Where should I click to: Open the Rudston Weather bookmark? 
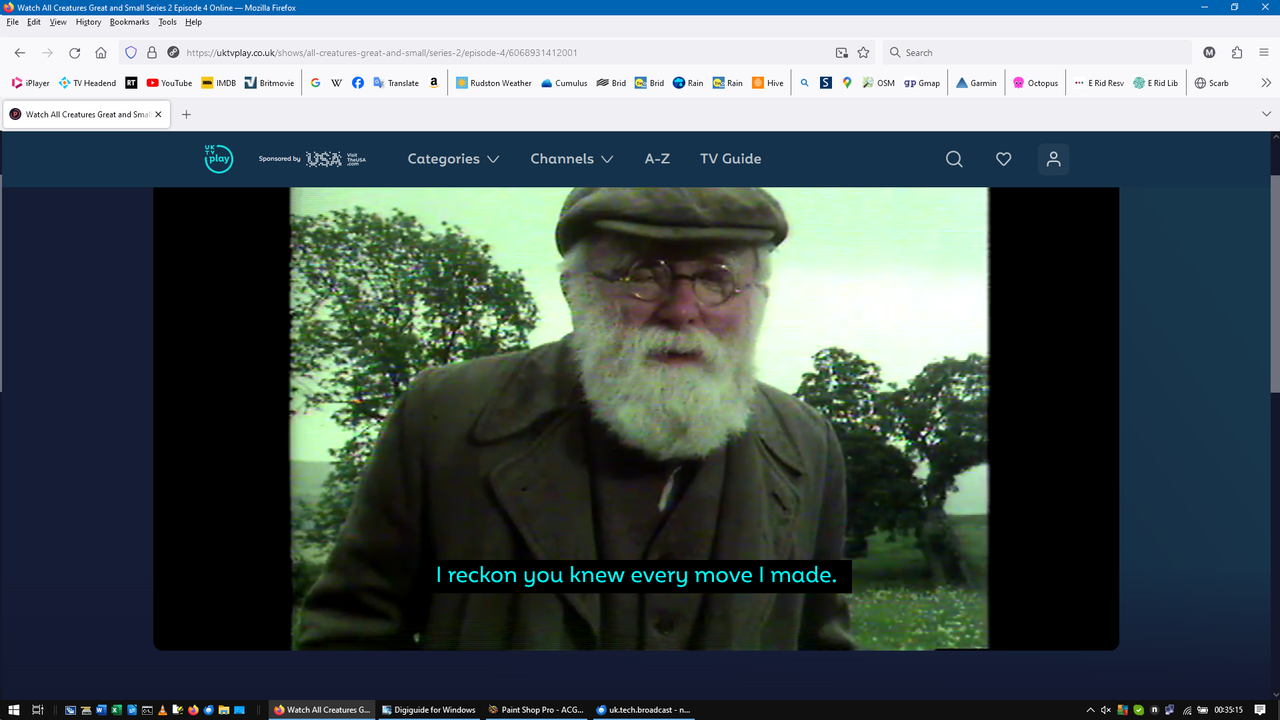494,83
